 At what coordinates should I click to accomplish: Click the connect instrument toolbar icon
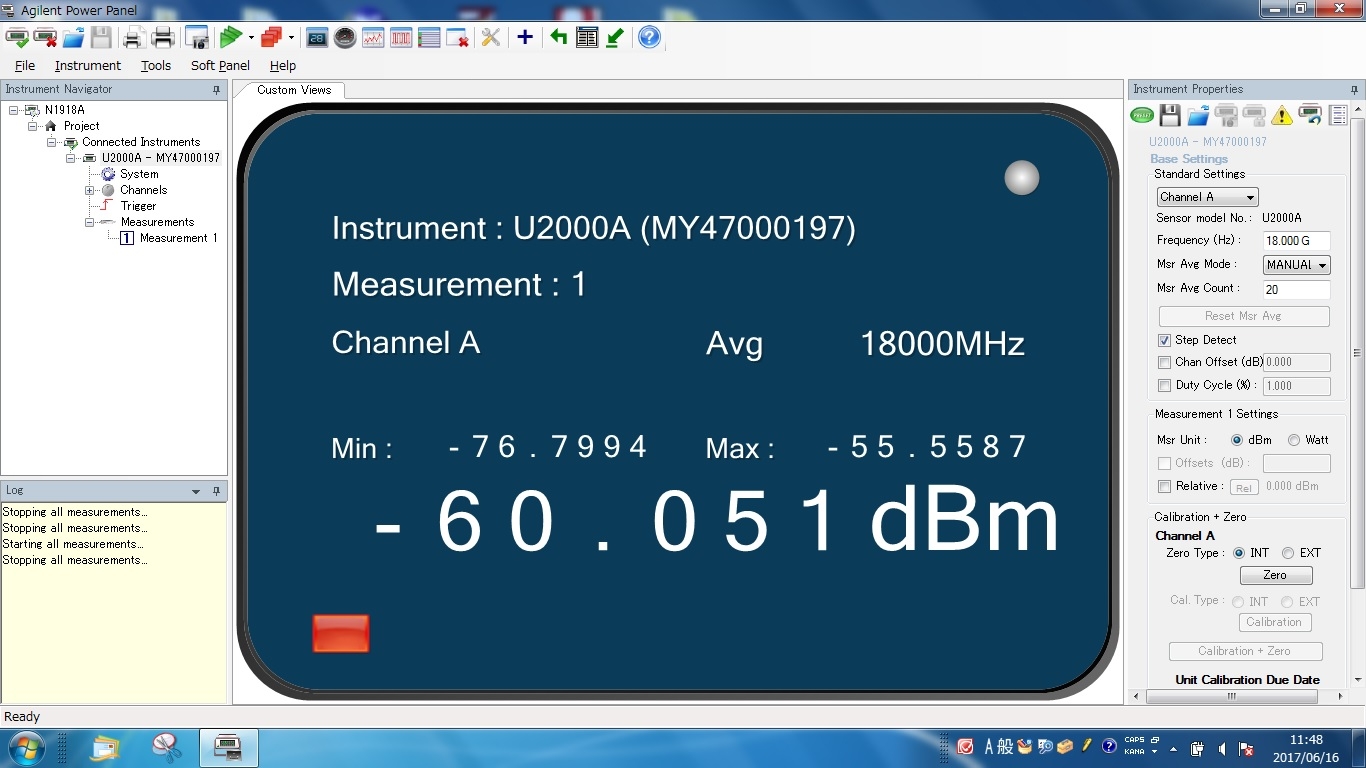point(17,38)
